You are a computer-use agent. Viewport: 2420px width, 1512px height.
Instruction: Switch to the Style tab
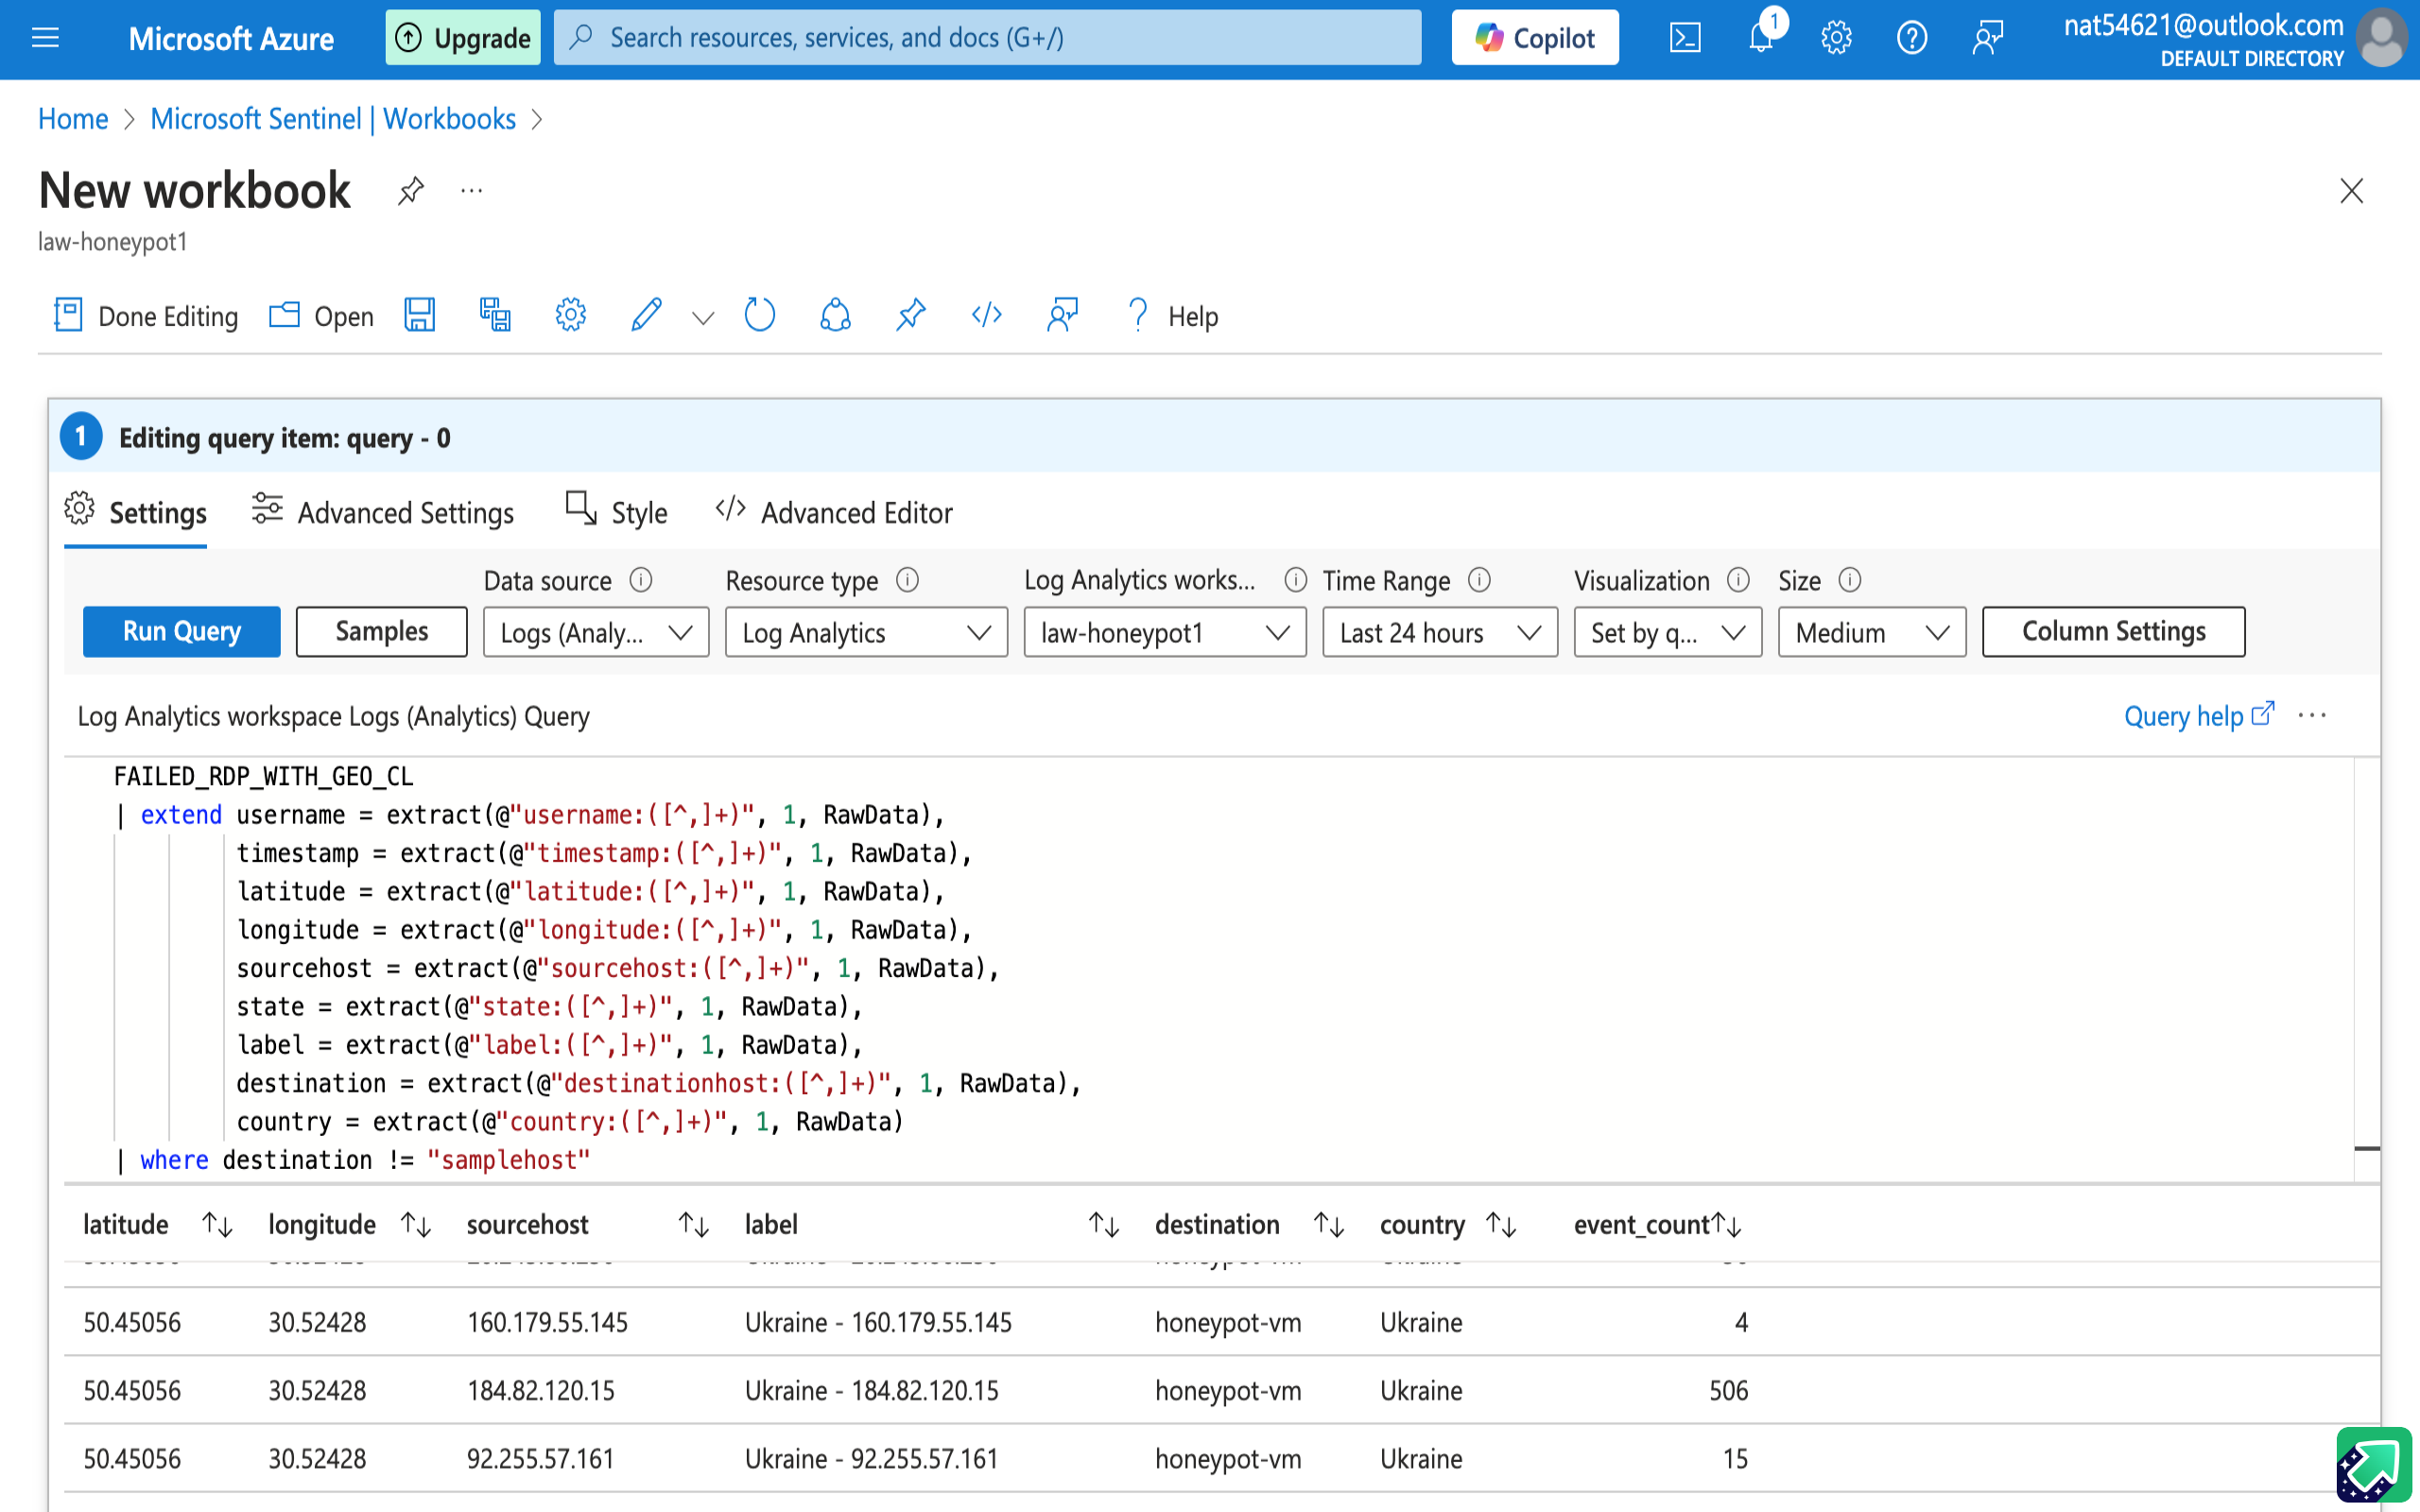click(617, 512)
